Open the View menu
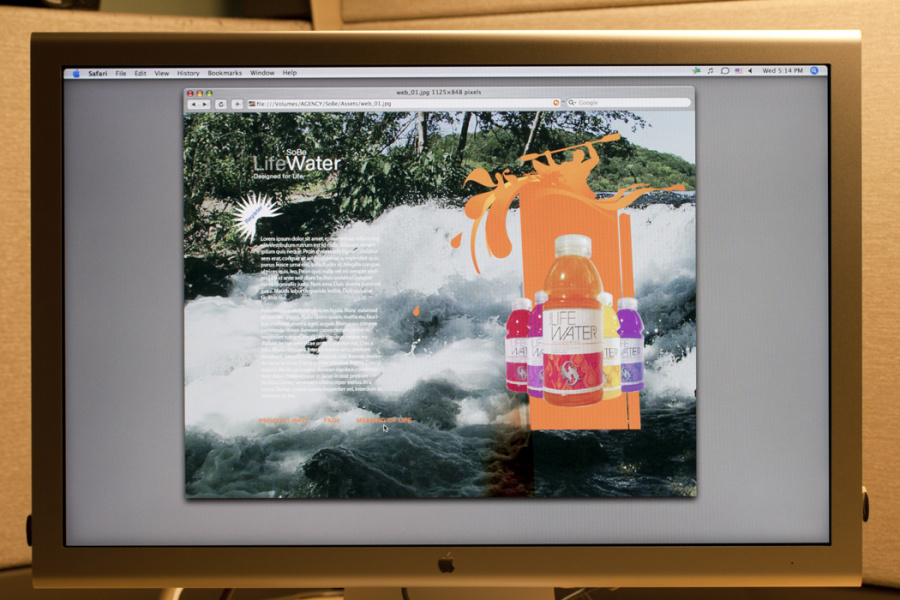The height and width of the screenshot is (600, 900). tap(161, 73)
